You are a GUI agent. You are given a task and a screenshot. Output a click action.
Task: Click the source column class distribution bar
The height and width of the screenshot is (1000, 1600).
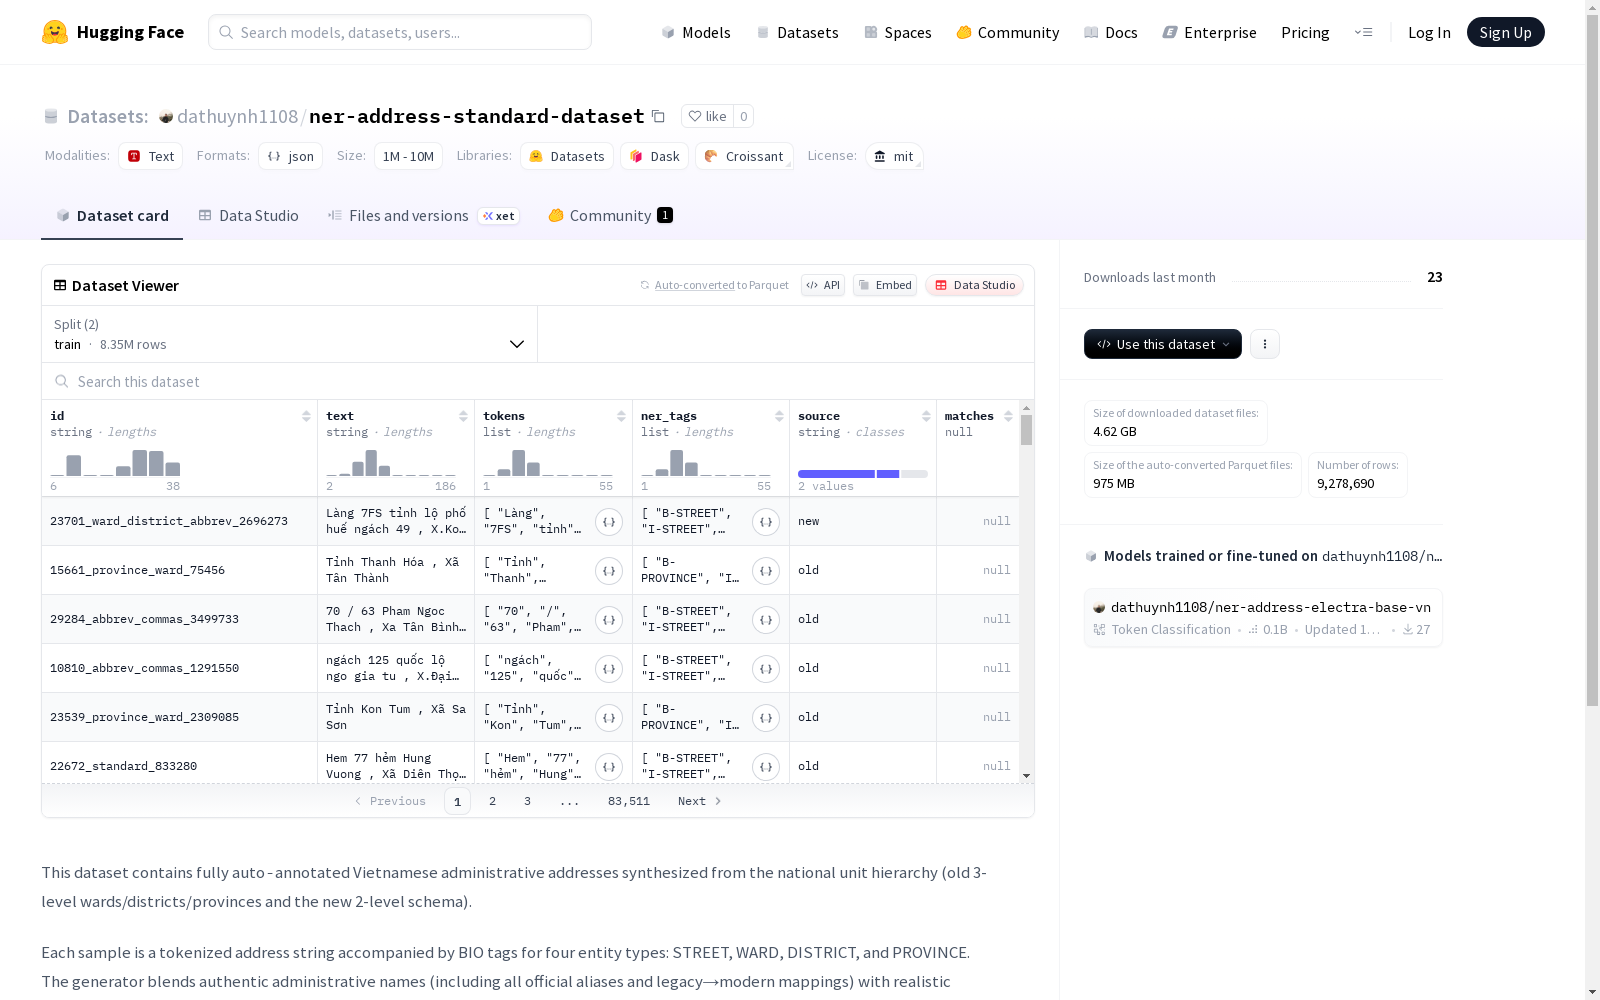click(x=863, y=473)
